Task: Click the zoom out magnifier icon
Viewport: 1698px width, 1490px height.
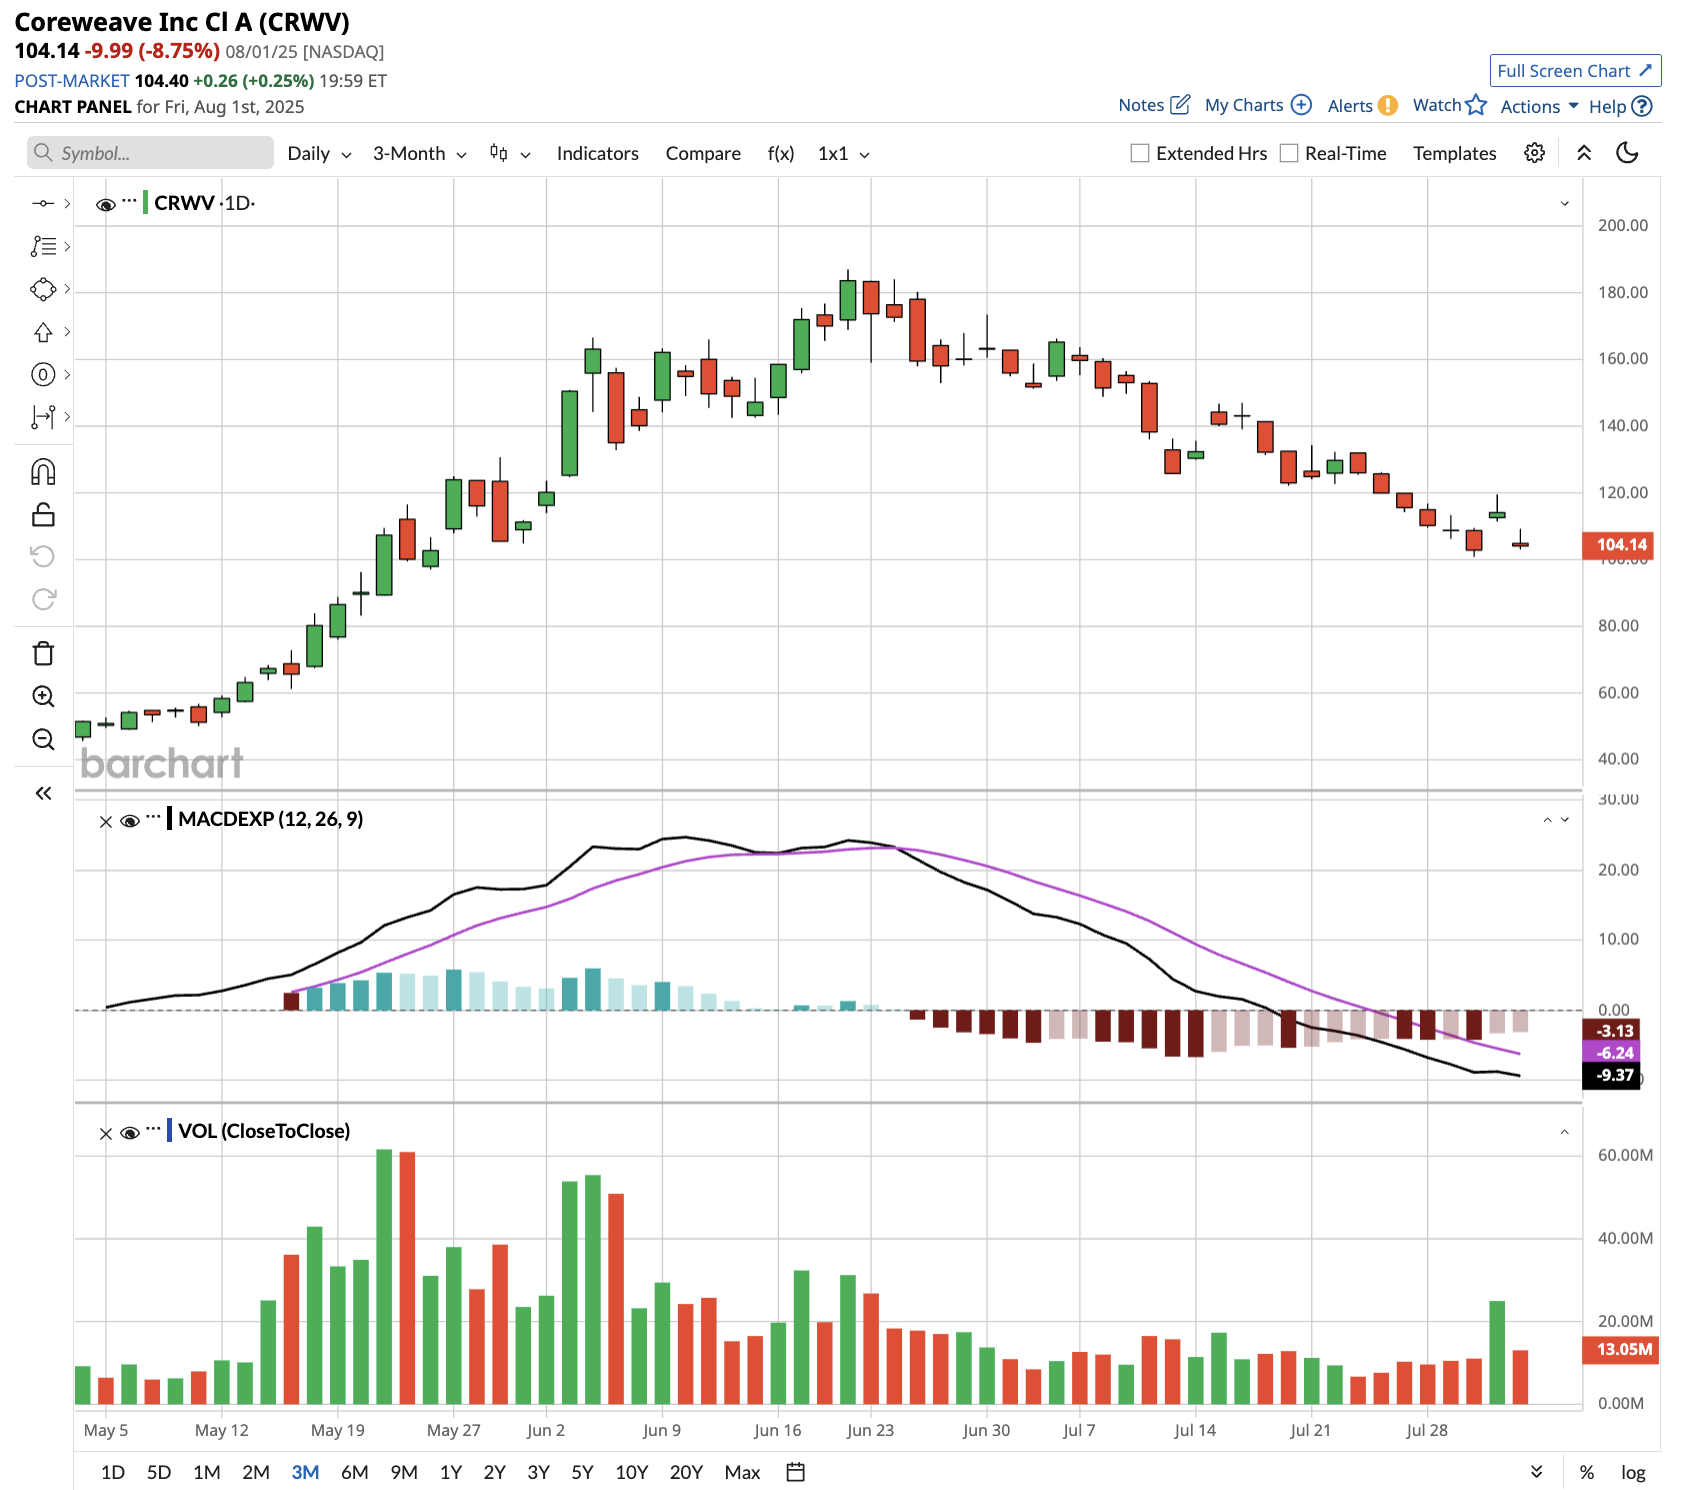Action: coord(43,739)
